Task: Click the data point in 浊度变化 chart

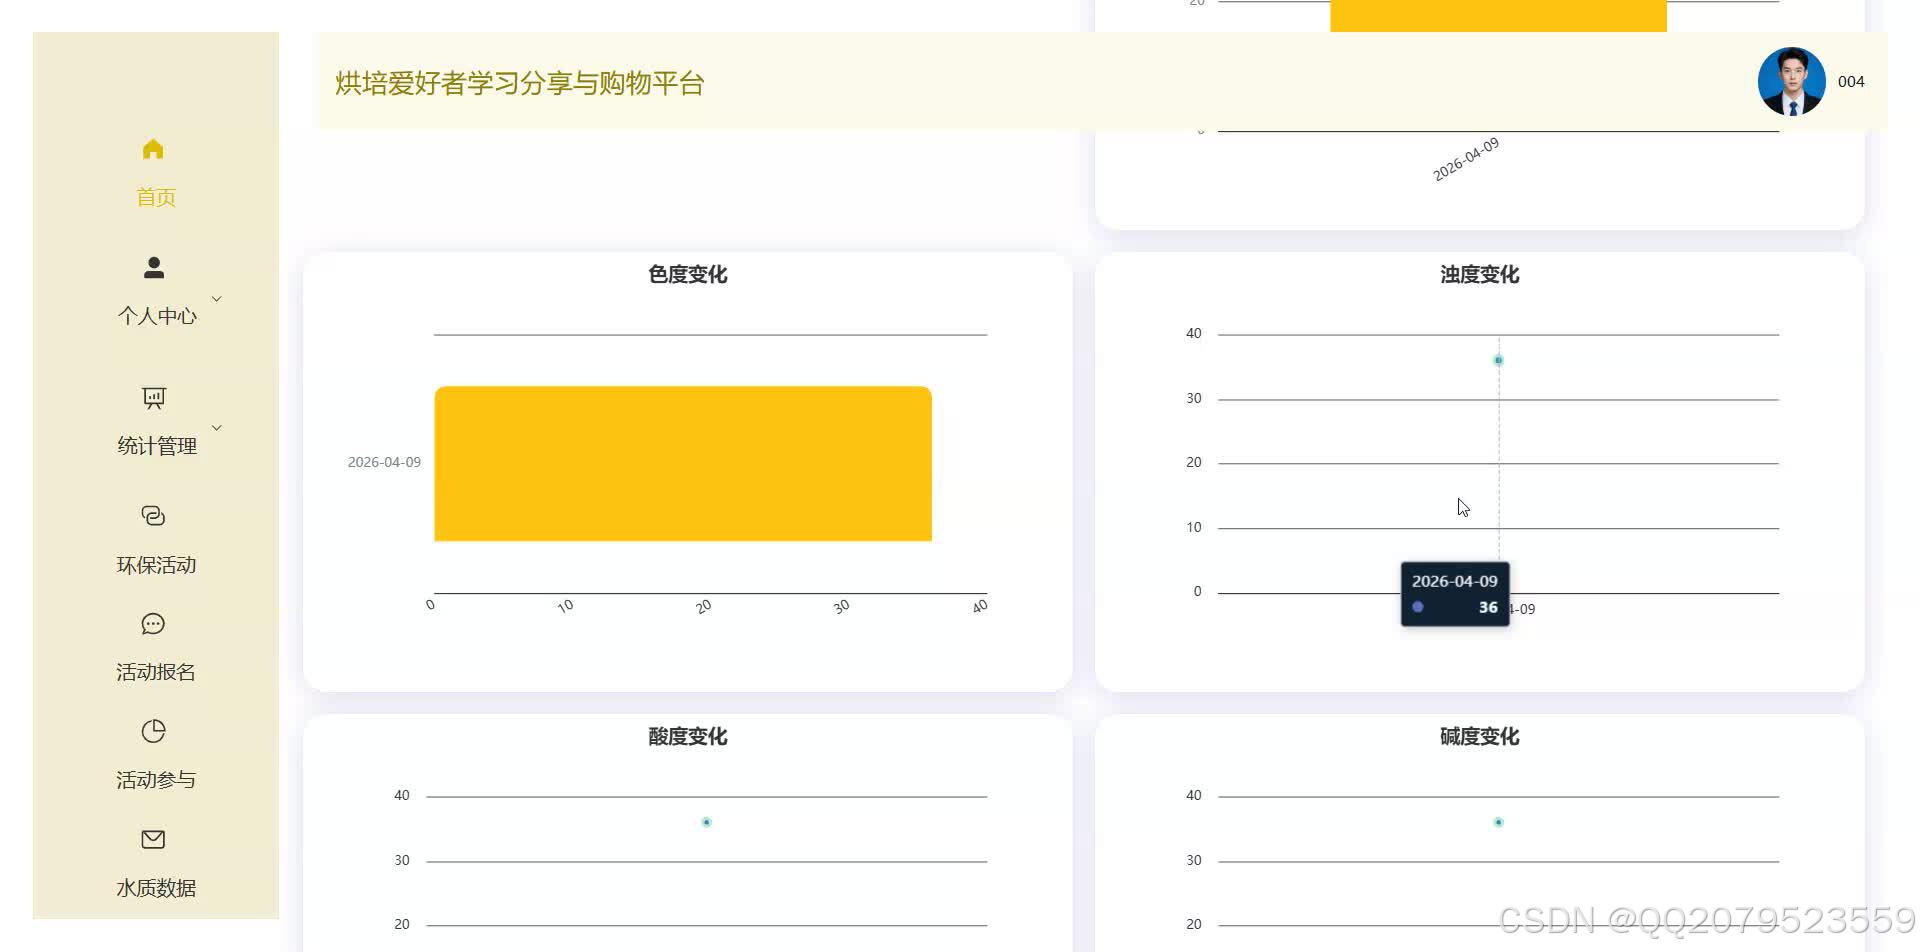Action: point(1498,360)
